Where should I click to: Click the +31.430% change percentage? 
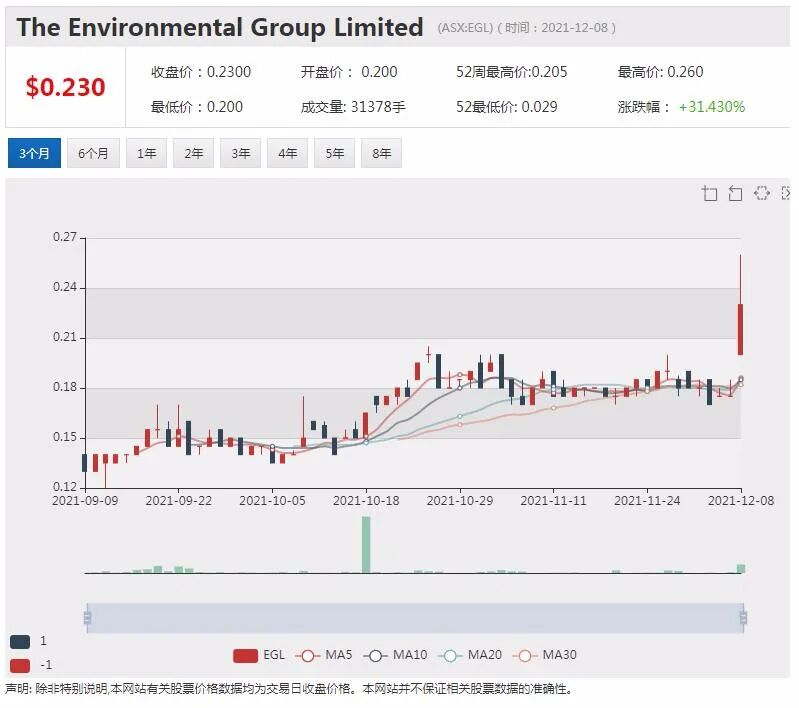712,107
